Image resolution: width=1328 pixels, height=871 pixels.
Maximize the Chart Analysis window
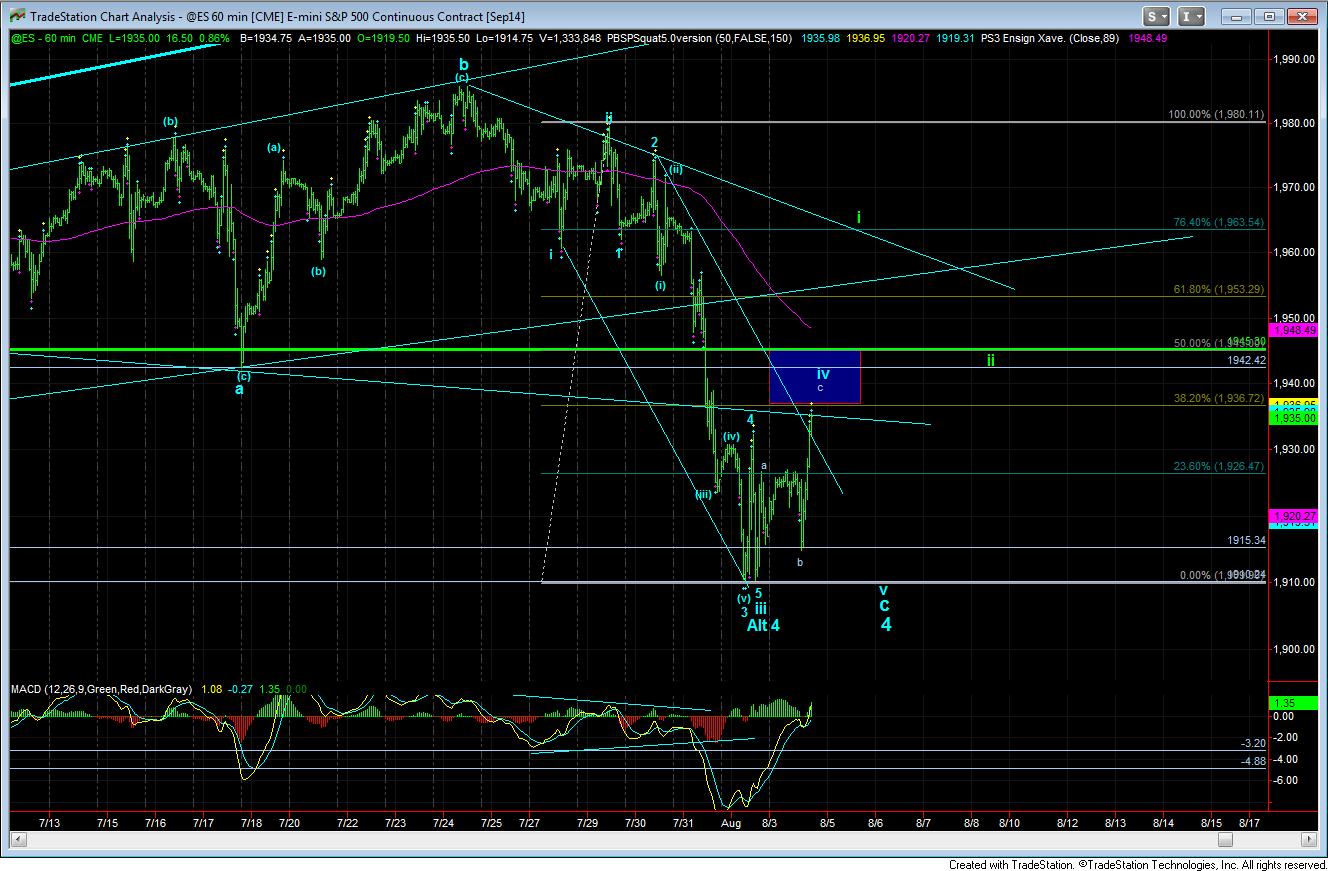tap(1269, 16)
